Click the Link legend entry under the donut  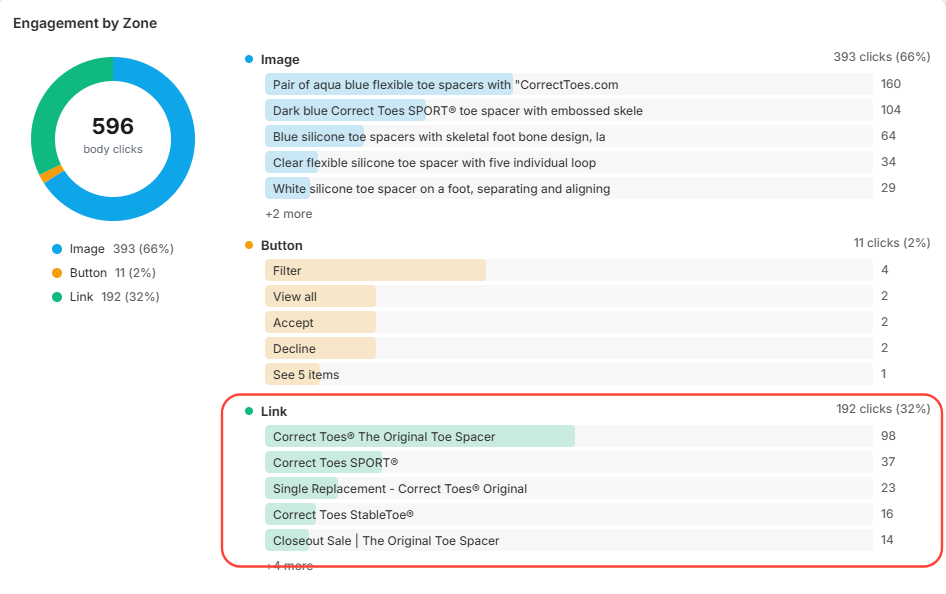[x=106, y=297]
